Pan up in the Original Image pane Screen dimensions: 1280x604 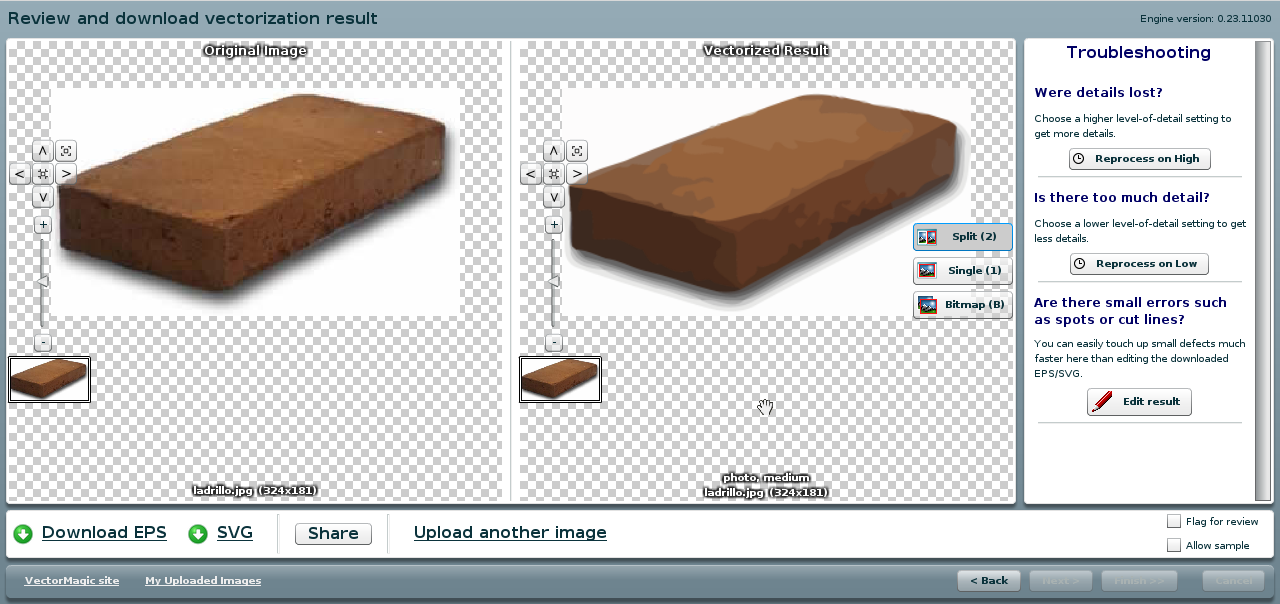(x=42, y=151)
